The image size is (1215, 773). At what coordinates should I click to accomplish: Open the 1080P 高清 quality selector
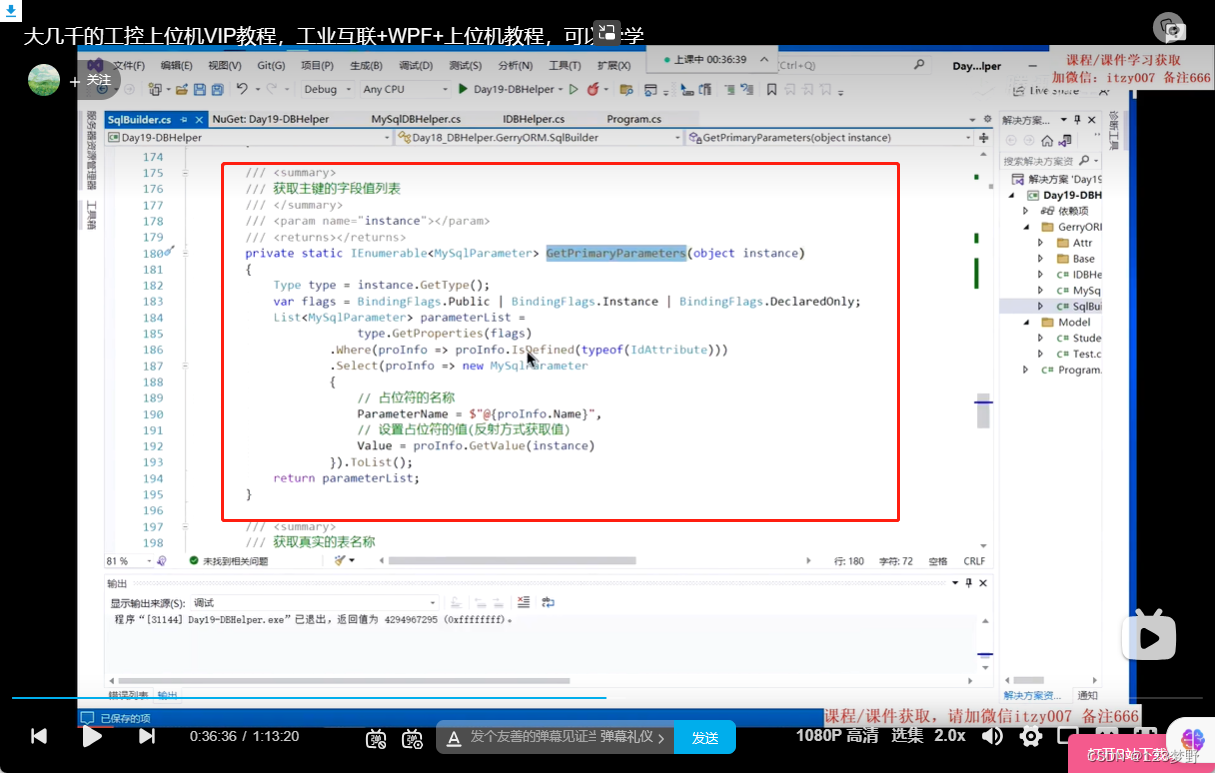837,736
